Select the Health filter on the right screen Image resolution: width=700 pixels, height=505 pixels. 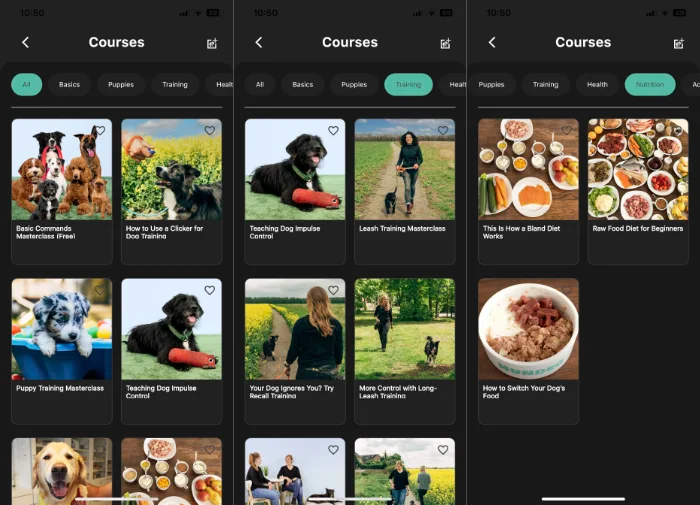click(597, 84)
